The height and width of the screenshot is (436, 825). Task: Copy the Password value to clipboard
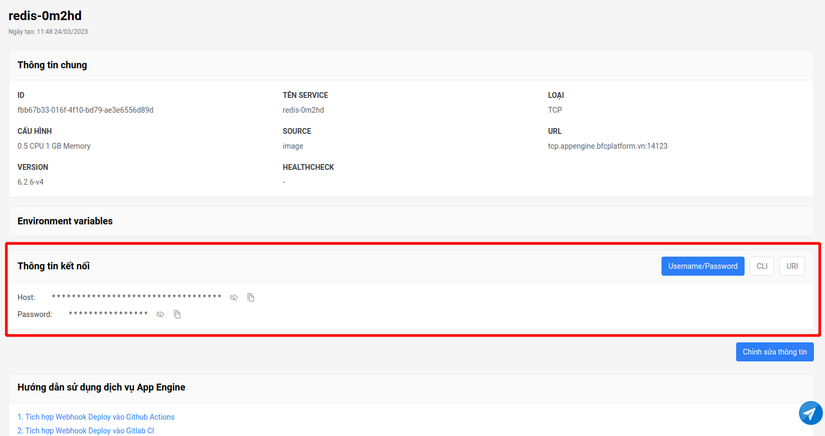(177, 315)
